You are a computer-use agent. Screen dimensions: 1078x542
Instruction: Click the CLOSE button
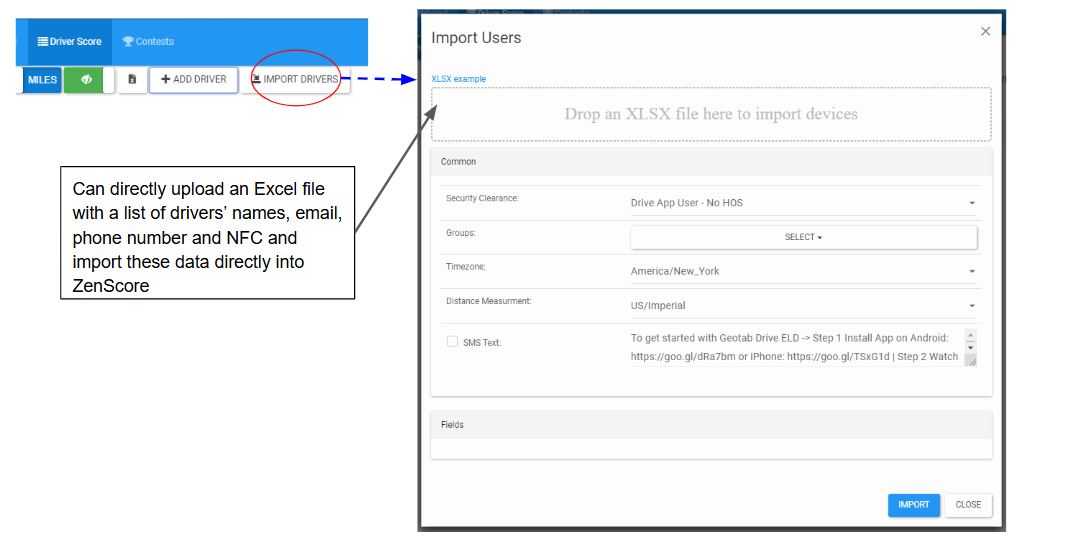(968, 505)
